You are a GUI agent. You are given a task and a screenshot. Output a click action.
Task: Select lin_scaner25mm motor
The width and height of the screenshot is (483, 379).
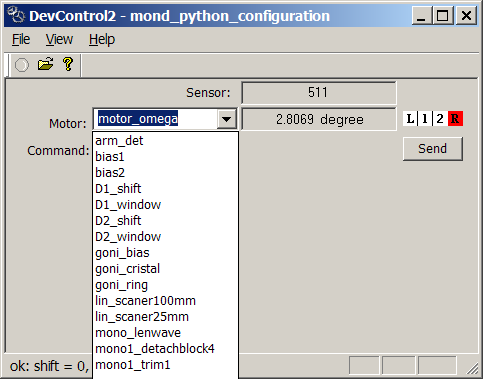point(165,317)
